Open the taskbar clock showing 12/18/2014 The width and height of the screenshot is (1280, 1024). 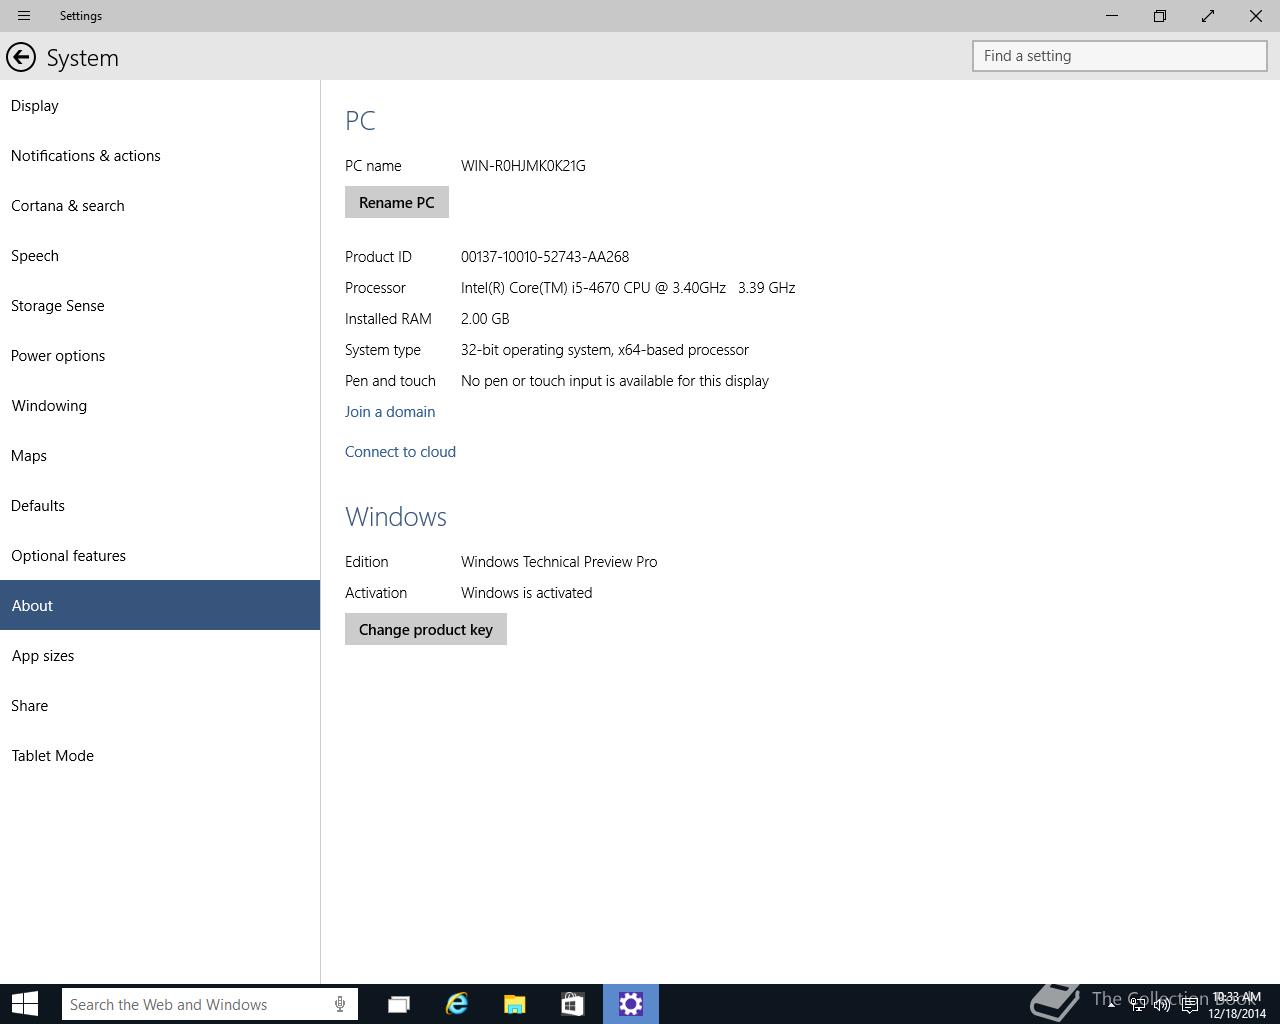[x=1237, y=1005]
